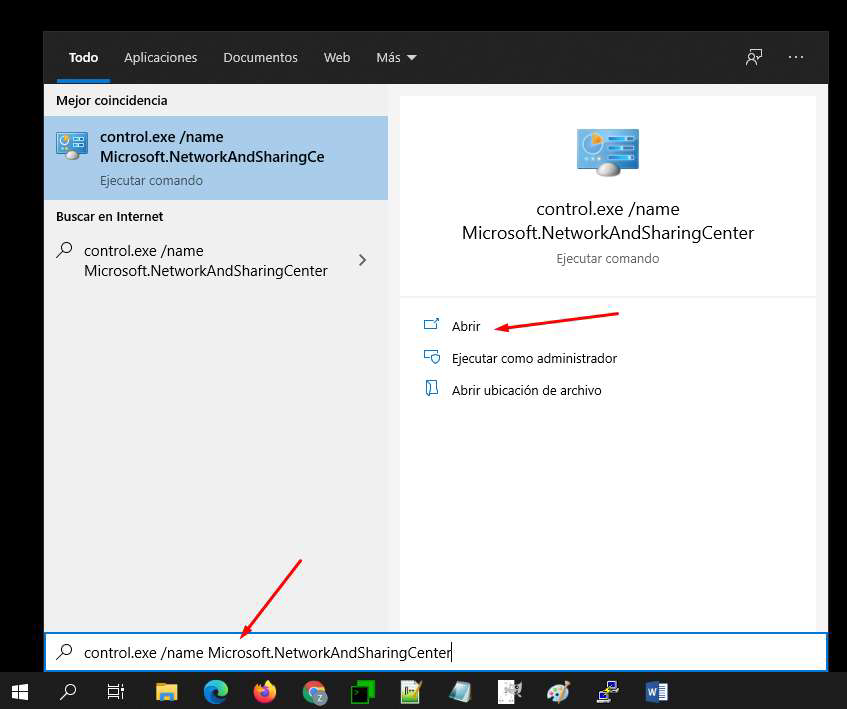Image resolution: width=847 pixels, height=709 pixels.
Task: Switch to the Aplicaciones tab
Action: tap(160, 57)
